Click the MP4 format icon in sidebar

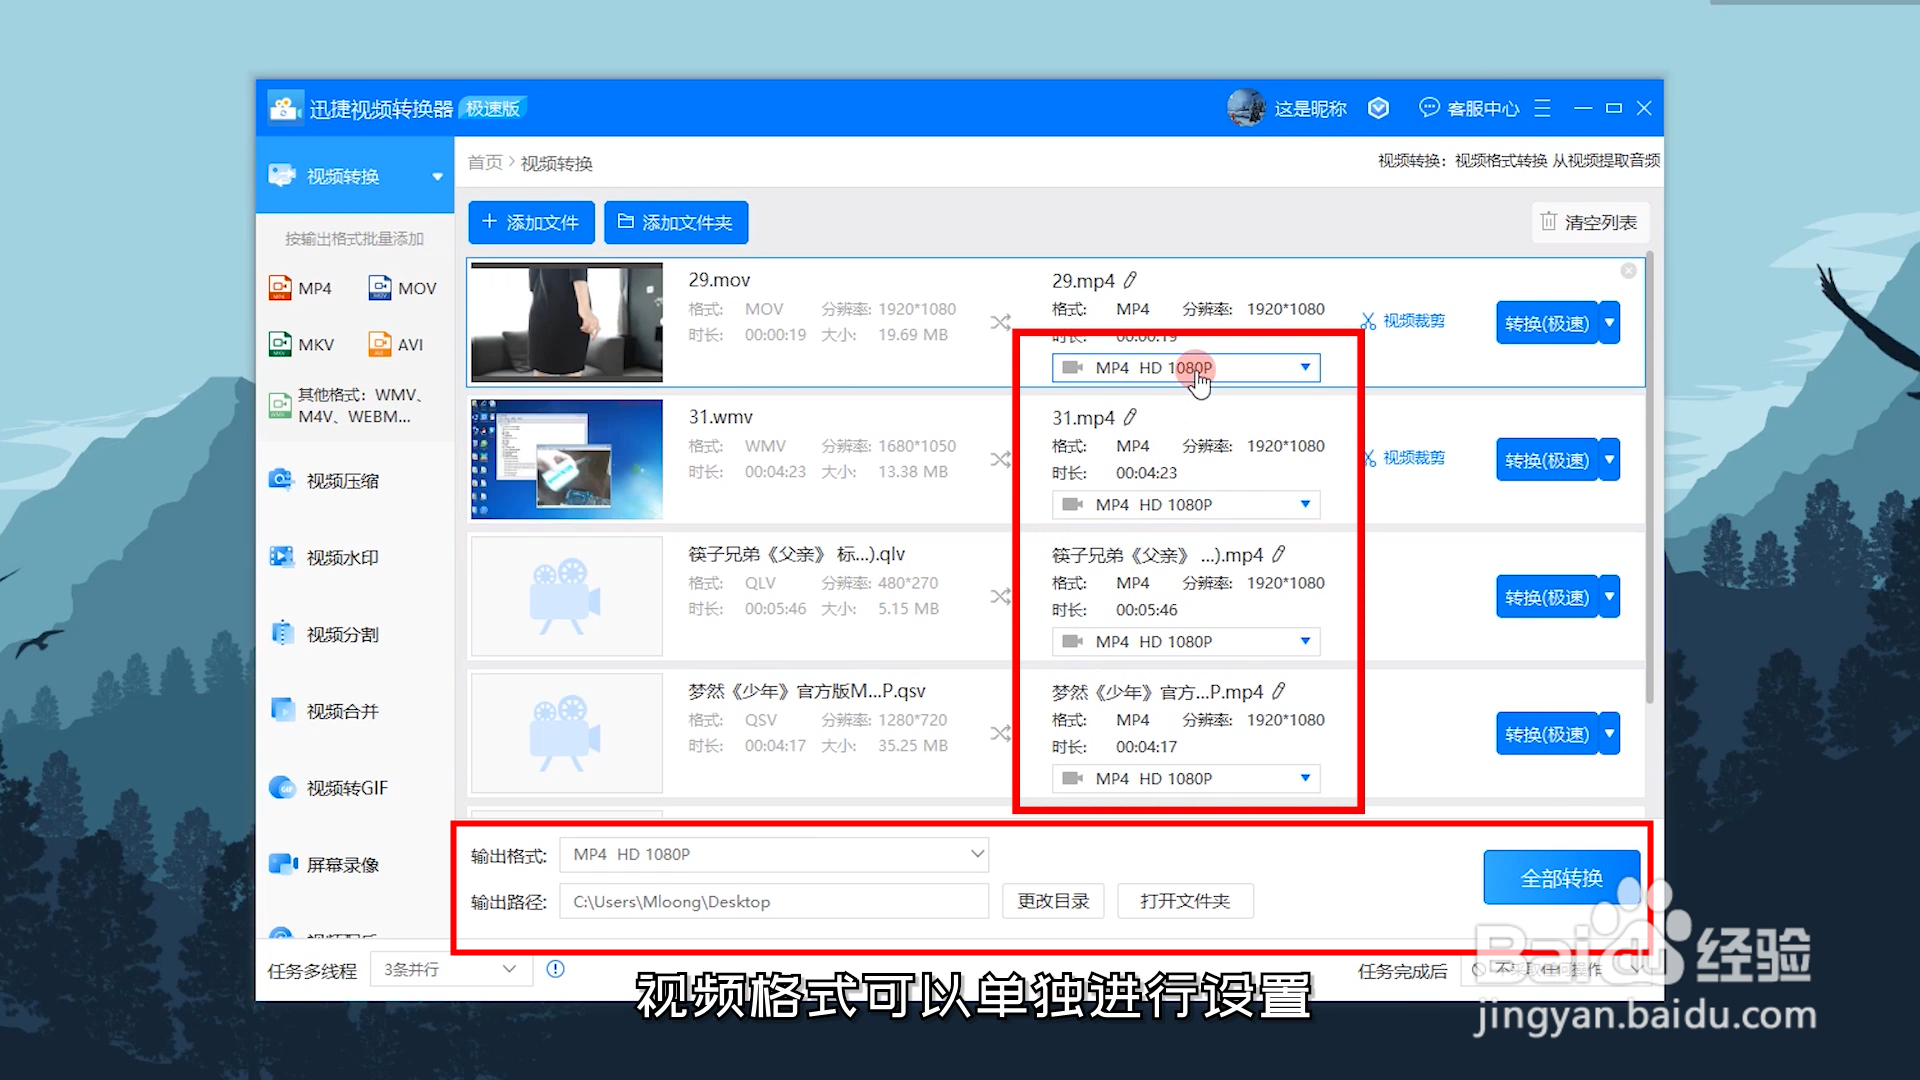point(281,288)
